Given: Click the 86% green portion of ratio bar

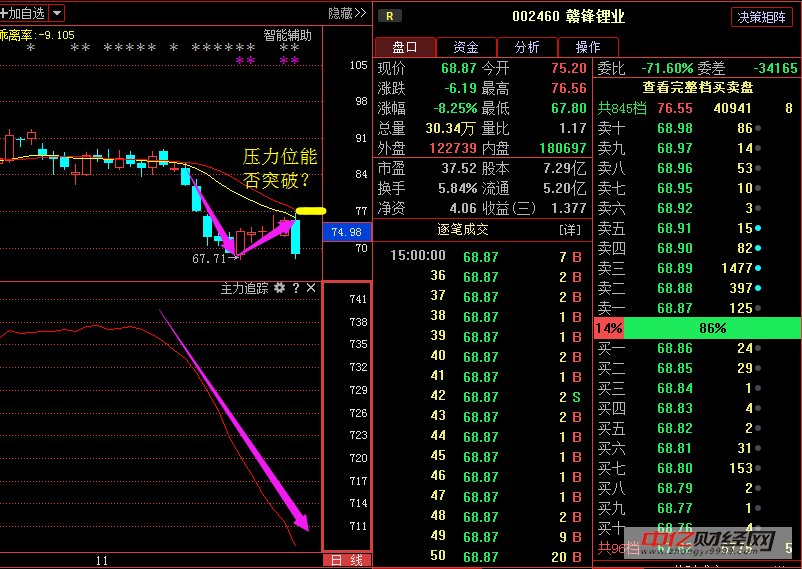Looking at the screenshot, I should click(x=712, y=328).
